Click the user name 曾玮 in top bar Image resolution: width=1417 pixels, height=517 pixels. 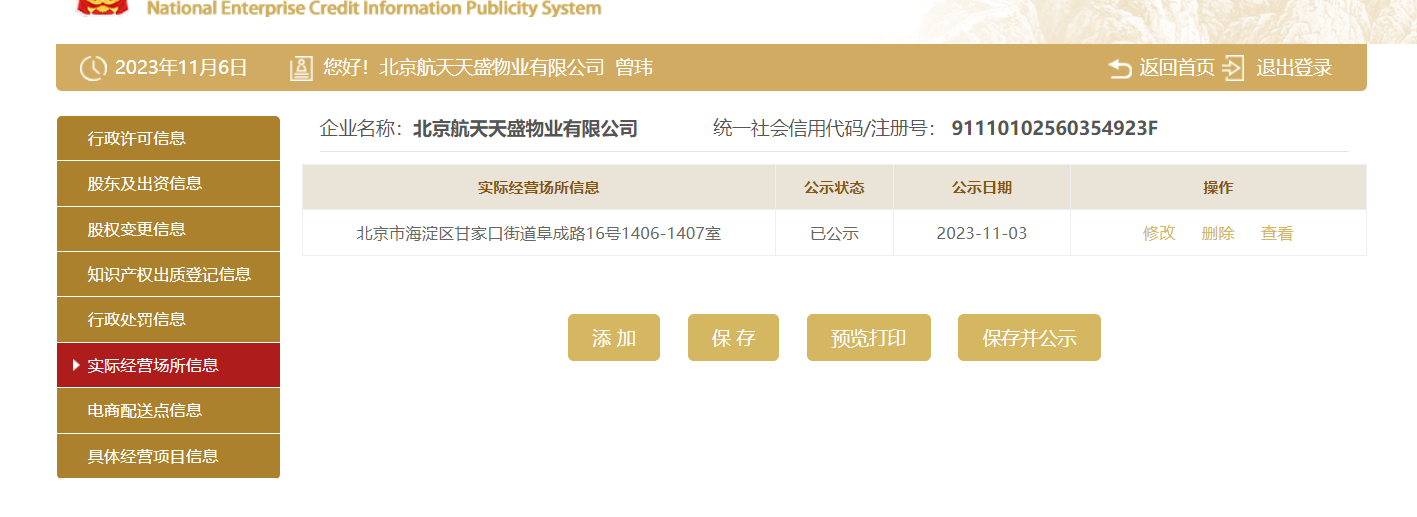pyautogui.click(x=634, y=68)
